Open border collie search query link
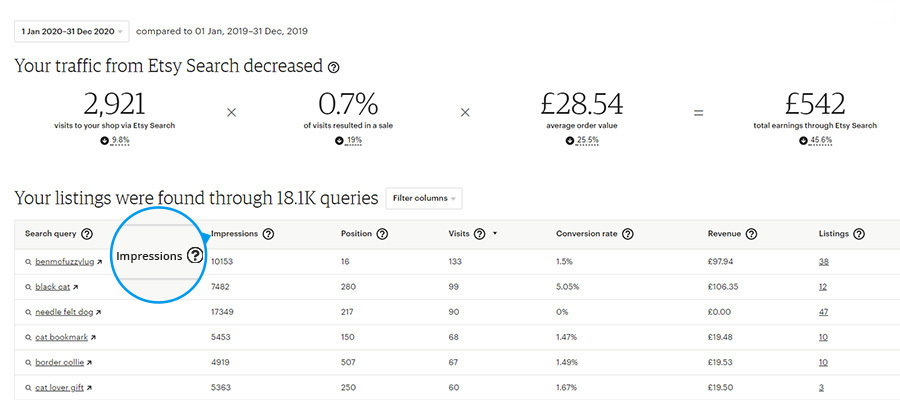Screen dimensions: 900x400 point(60,363)
